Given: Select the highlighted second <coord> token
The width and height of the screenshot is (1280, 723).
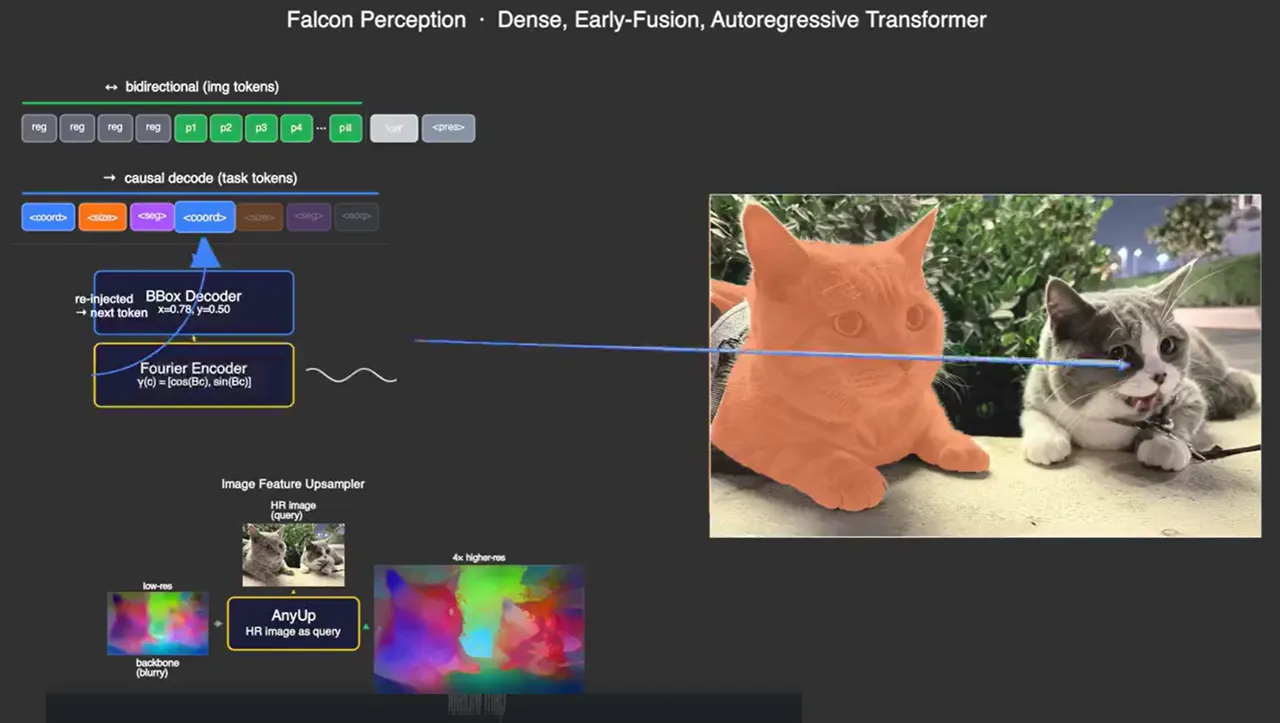Looking at the screenshot, I should pos(205,216).
